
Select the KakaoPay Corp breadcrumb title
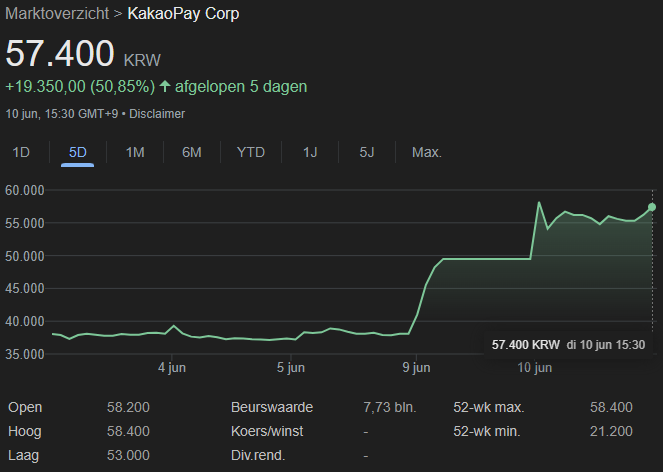click(183, 14)
